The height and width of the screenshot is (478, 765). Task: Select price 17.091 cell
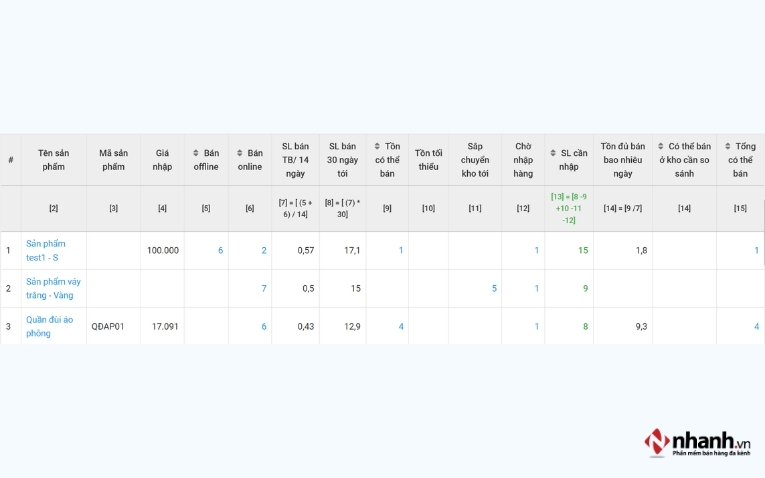coord(165,327)
